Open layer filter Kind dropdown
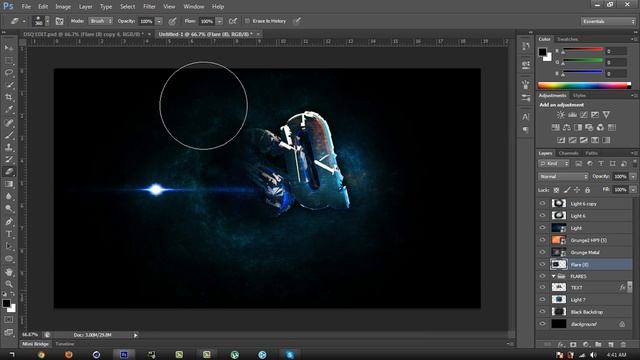Viewport: 640px width, 360px height. point(554,164)
